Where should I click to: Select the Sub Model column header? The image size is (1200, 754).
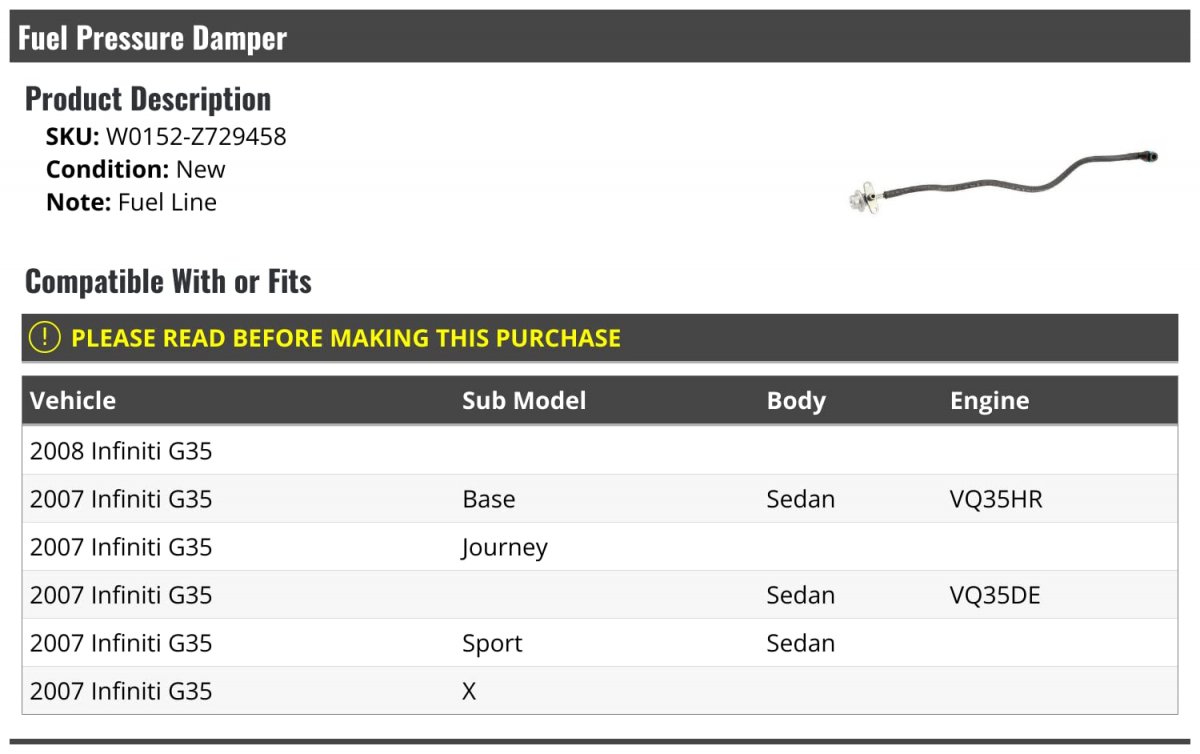pyautogui.click(x=524, y=401)
